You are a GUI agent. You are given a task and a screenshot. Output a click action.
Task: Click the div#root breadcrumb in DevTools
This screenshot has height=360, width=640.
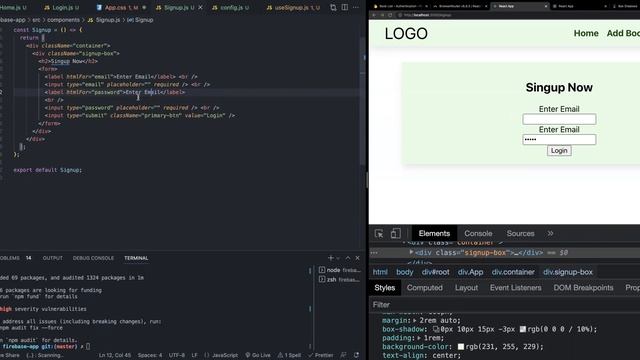click(x=436, y=272)
